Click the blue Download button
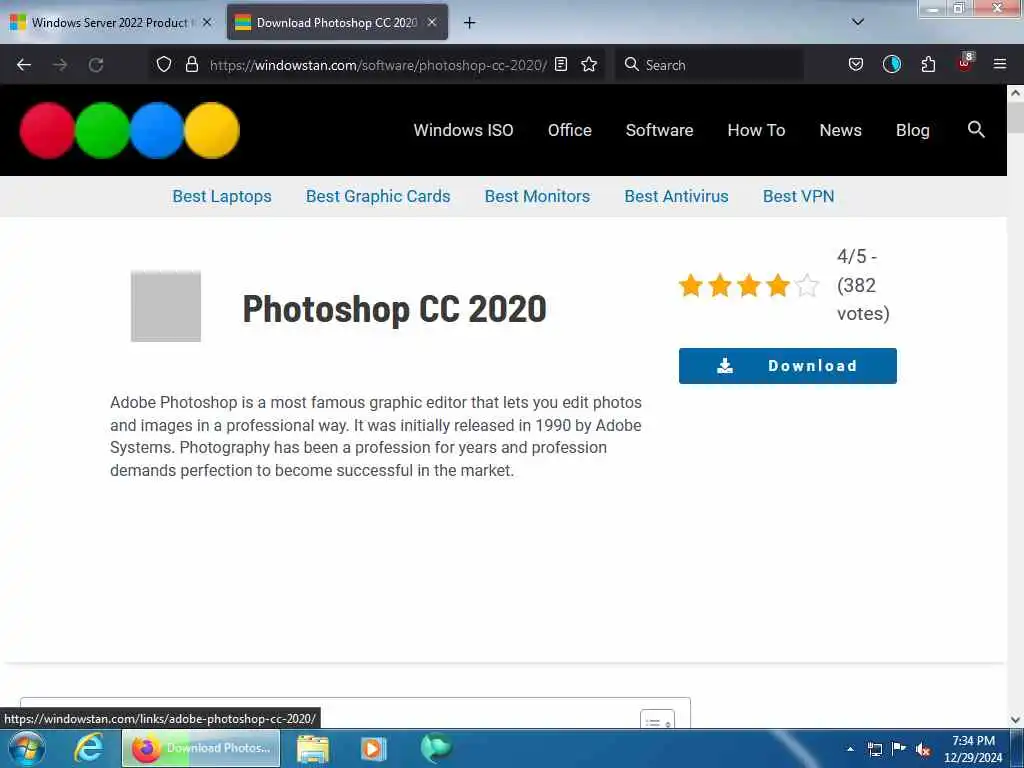 (788, 366)
